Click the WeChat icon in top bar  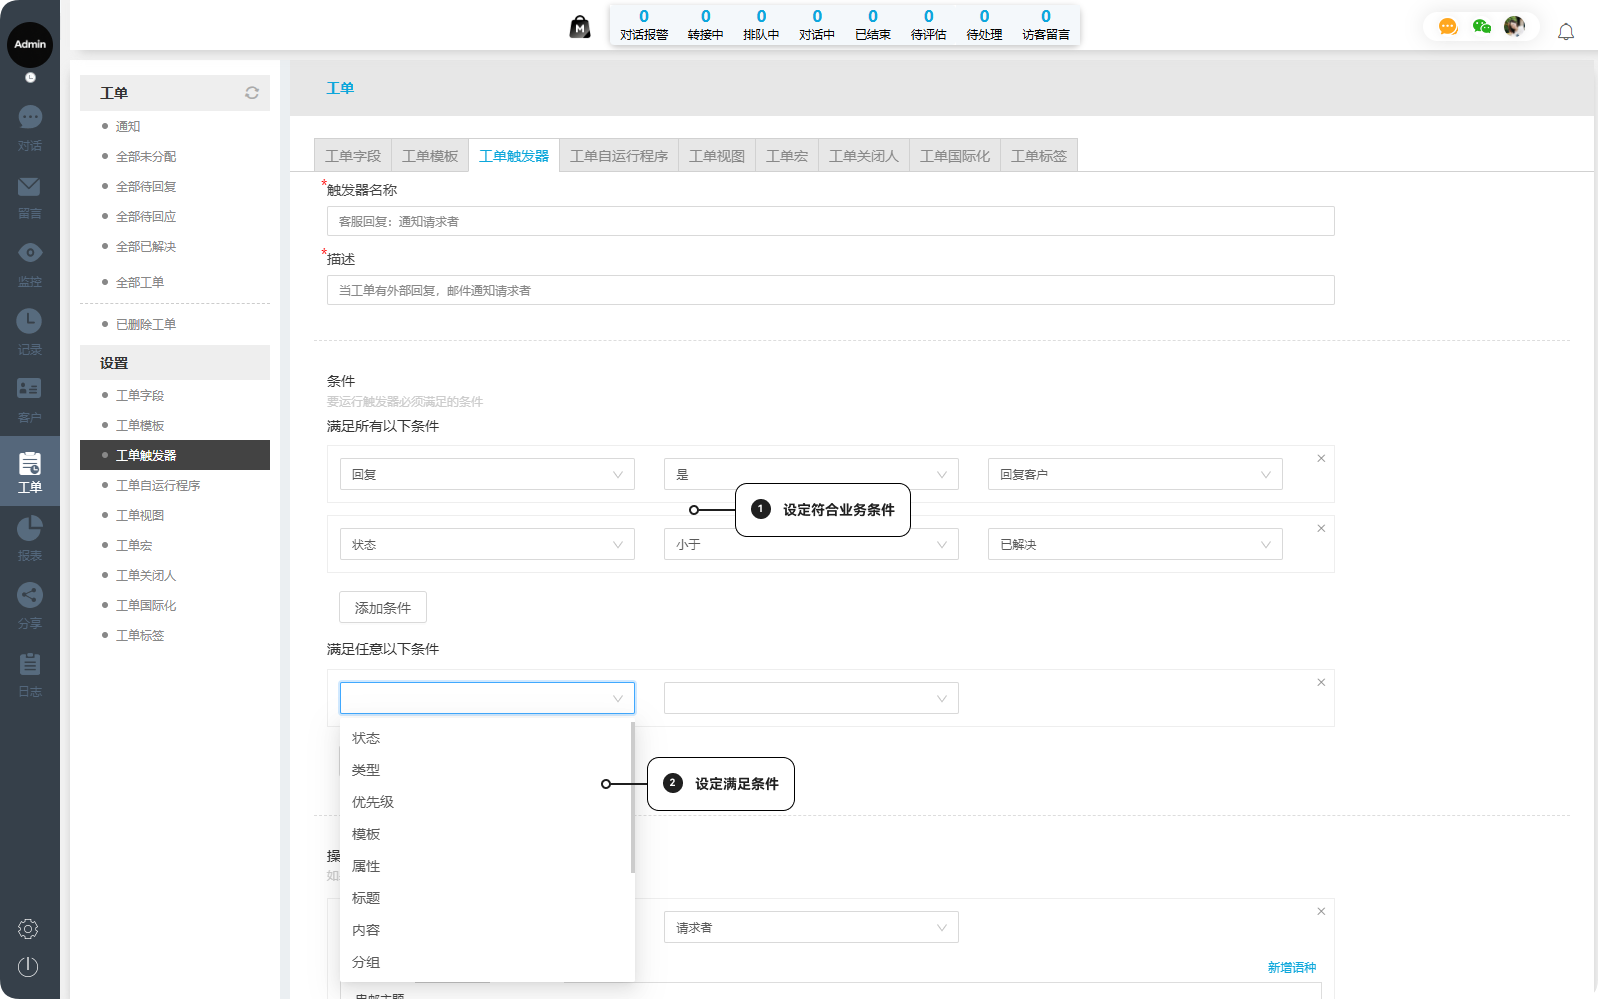[x=1482, y=27]
